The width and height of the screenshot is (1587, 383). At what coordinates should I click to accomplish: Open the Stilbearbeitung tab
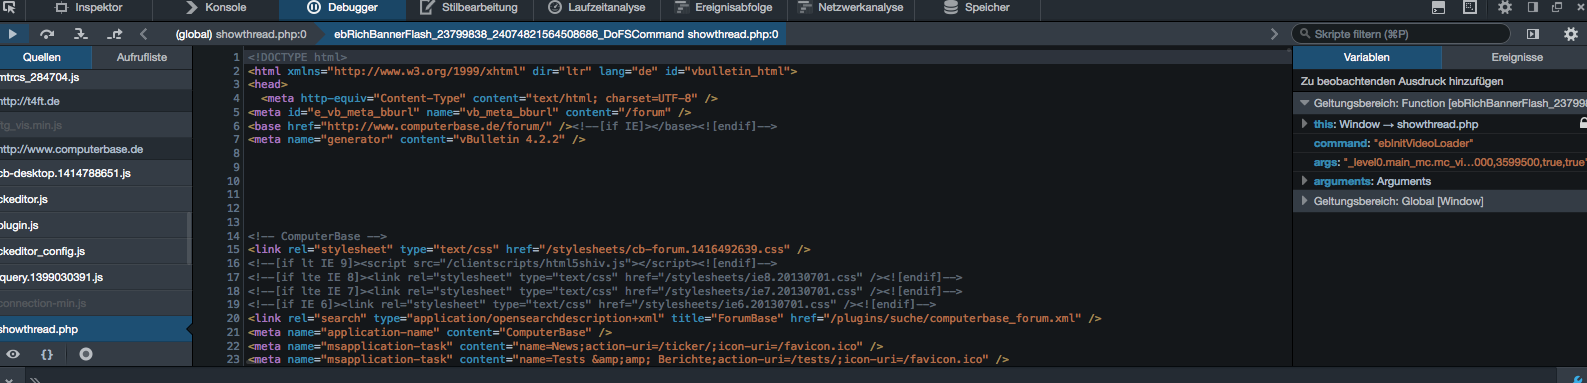click(x=469, y=8)
